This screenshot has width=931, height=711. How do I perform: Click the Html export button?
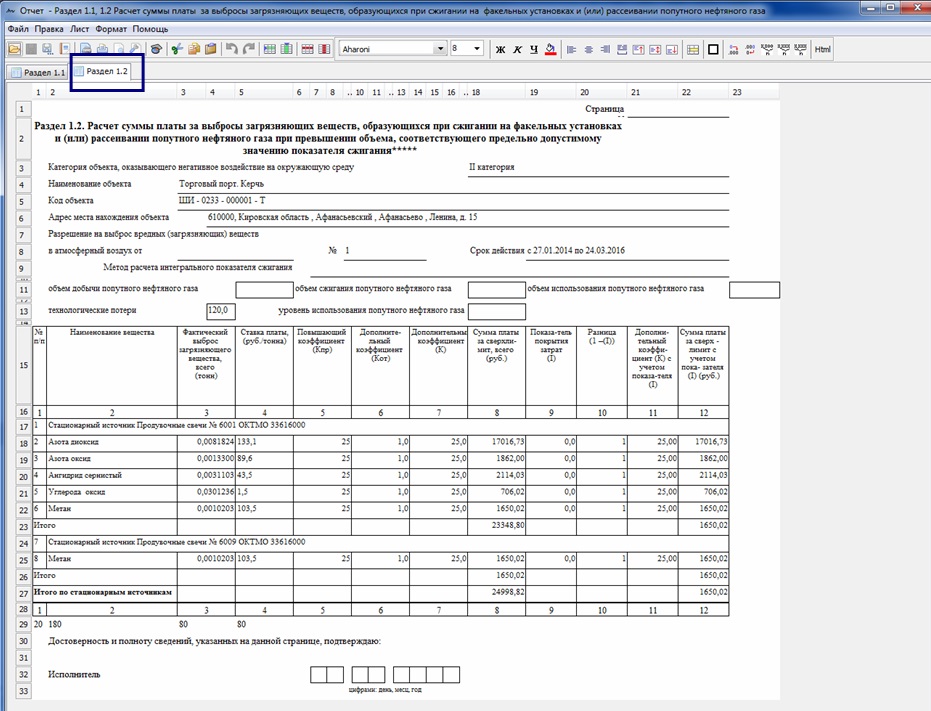click(x=823, y=49)
